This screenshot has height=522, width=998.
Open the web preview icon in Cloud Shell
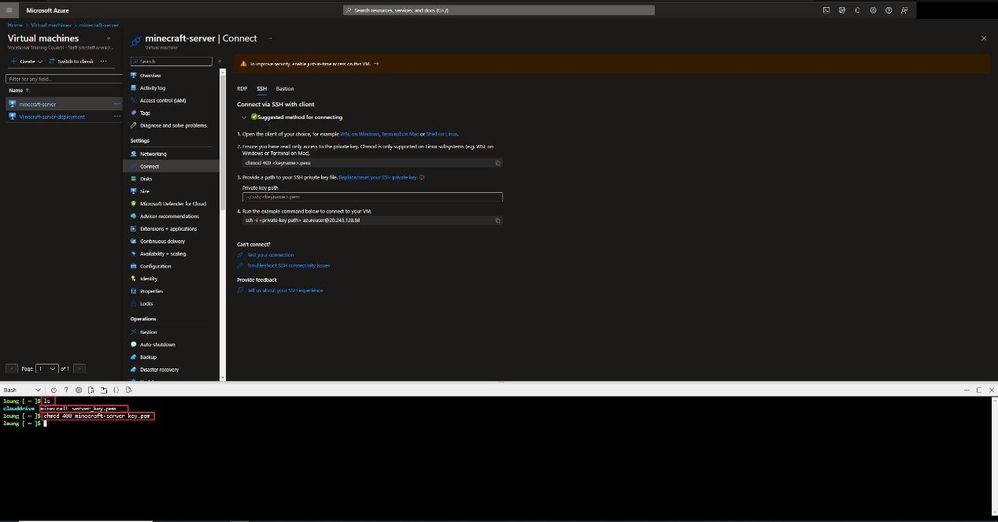[x=129, y=390]
